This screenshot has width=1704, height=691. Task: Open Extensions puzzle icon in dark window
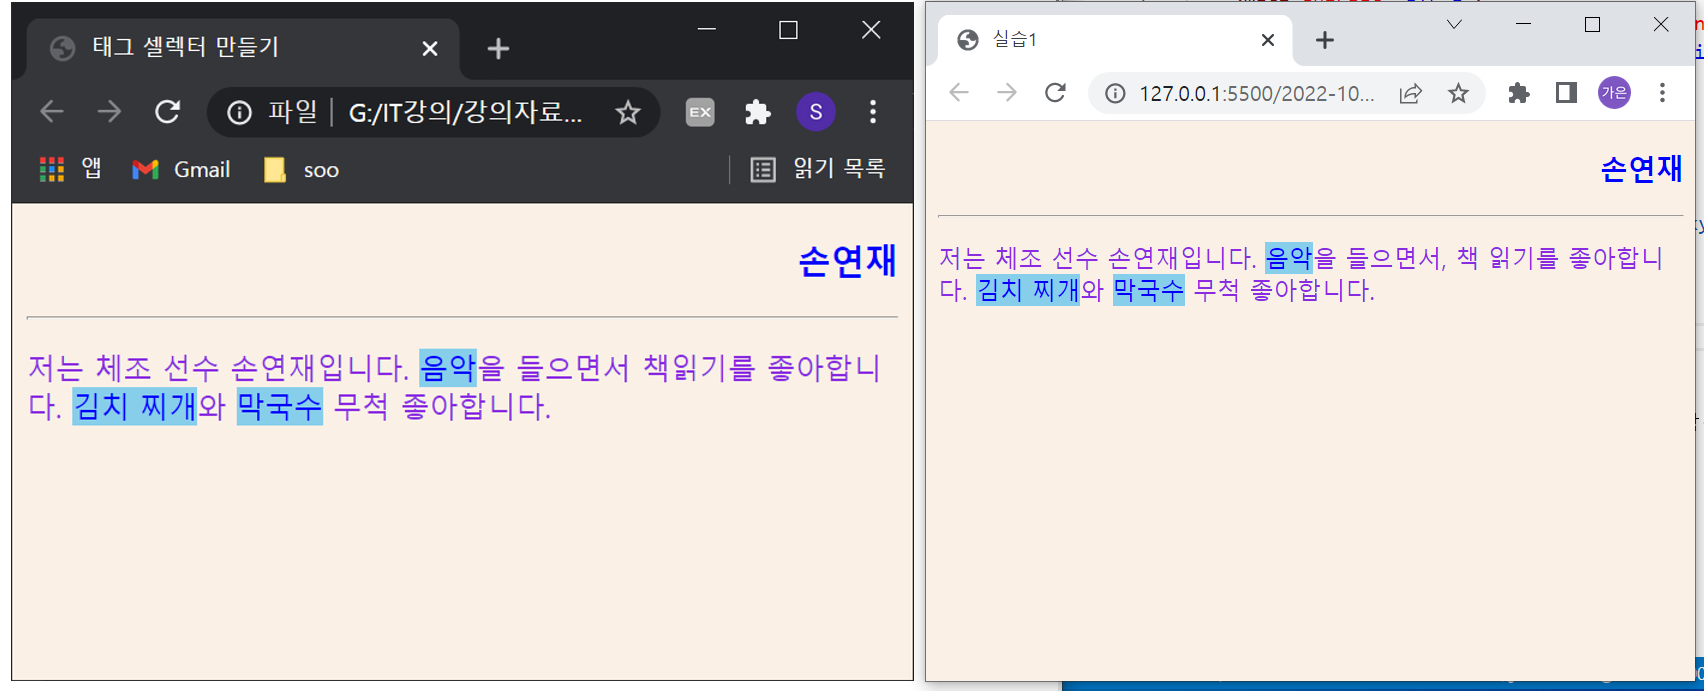coord(758,112)
